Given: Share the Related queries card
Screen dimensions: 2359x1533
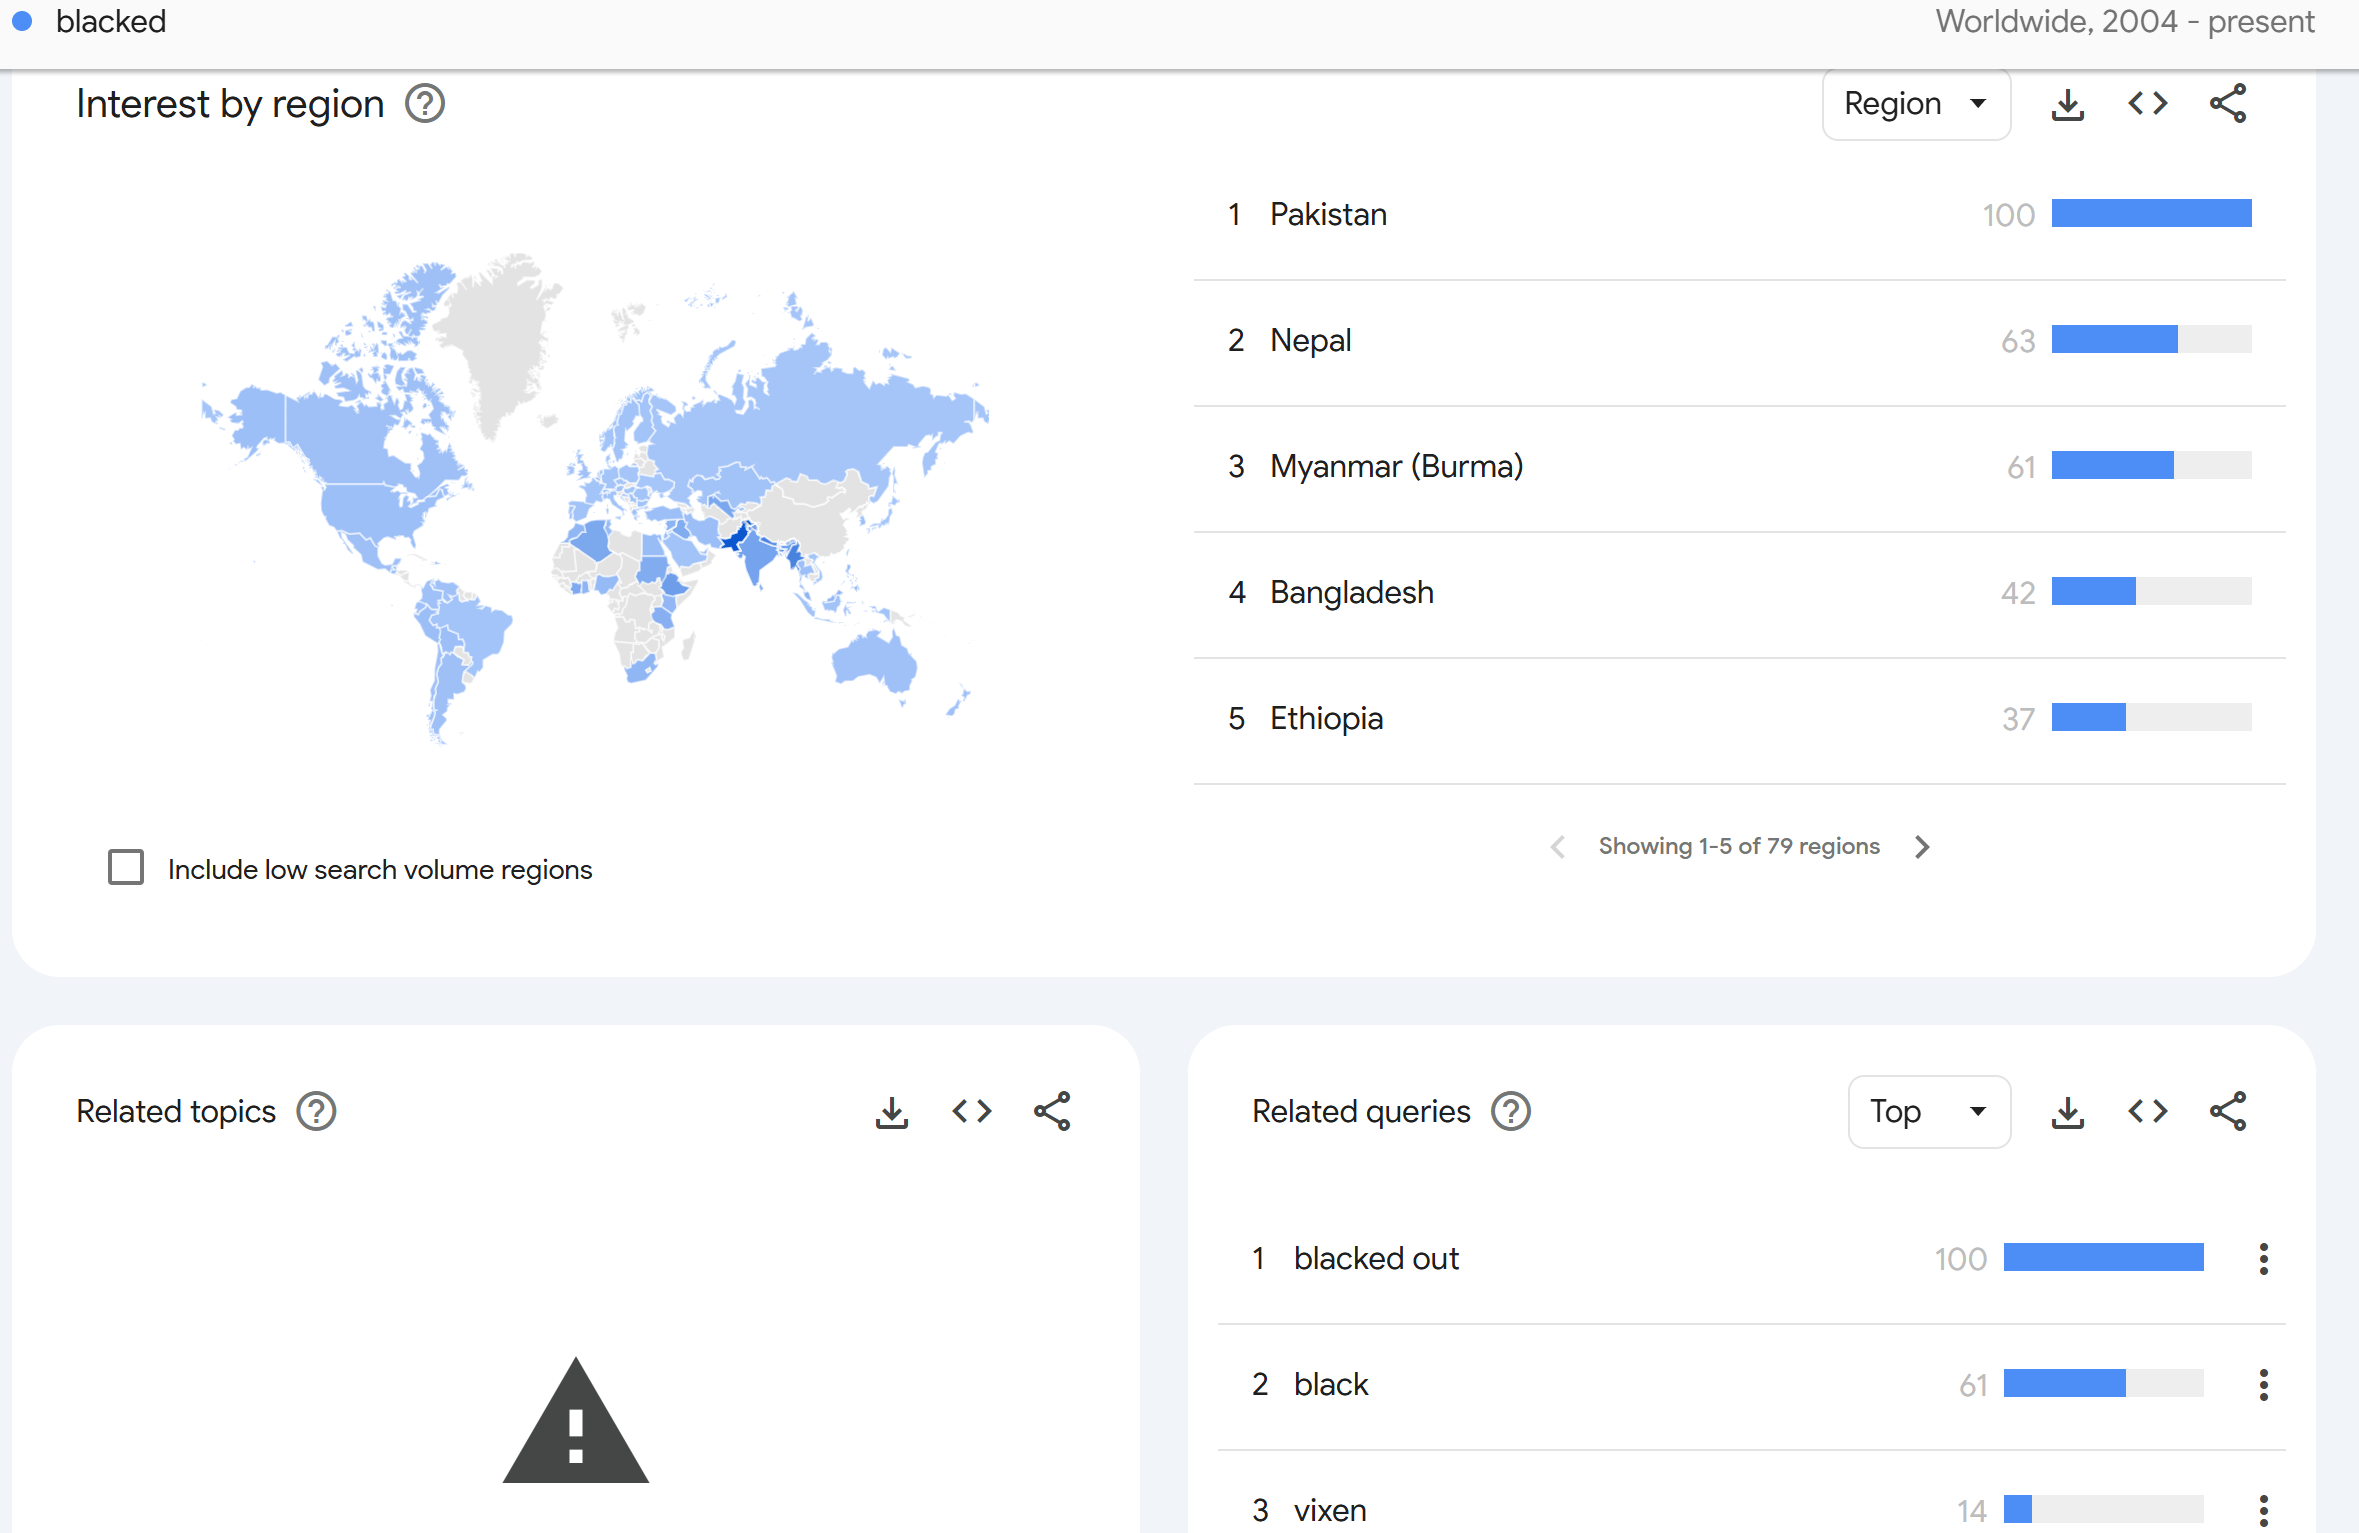Looking at the screenshot, I should tap(2227, 1112).
